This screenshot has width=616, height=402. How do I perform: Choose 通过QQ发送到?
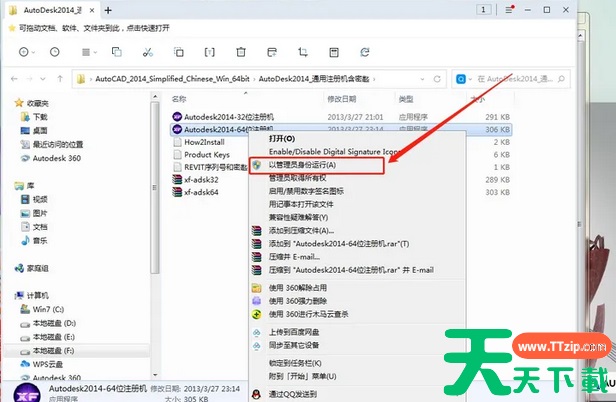click(293, 394)
